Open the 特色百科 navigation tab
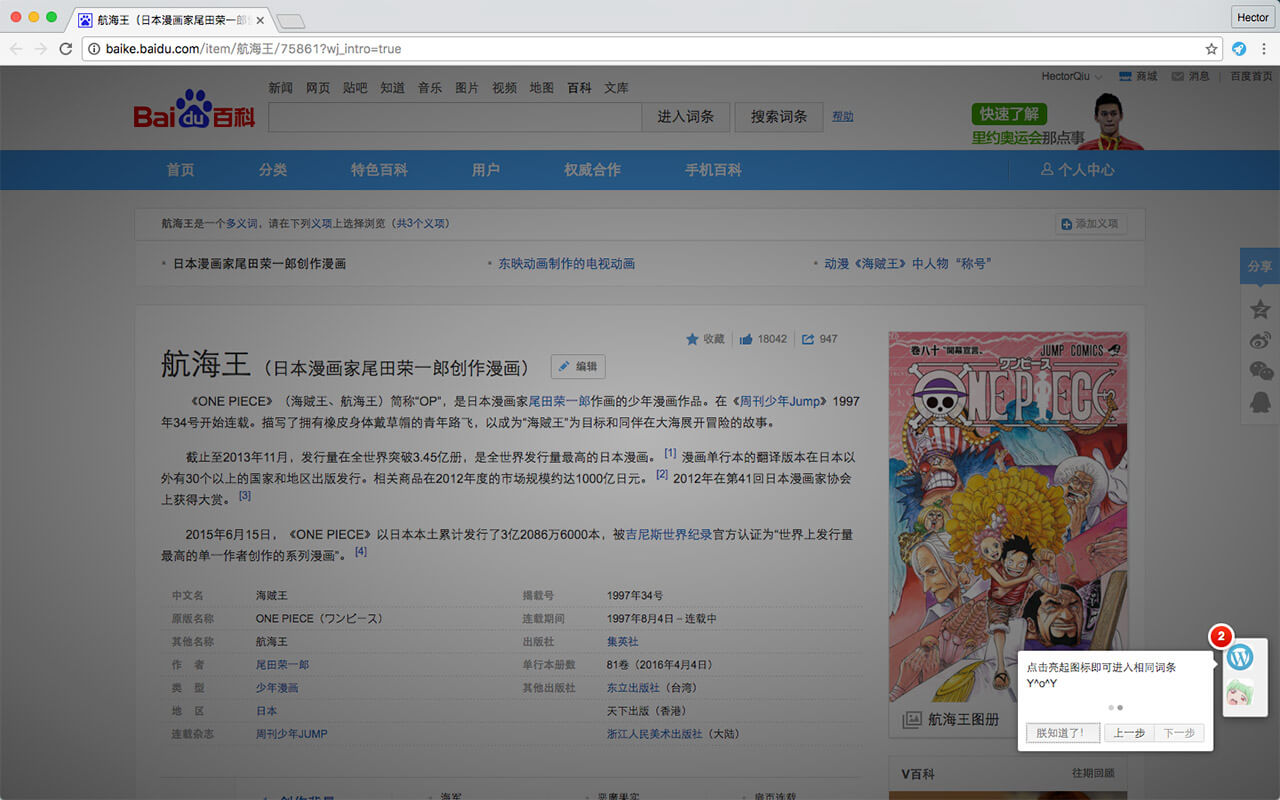Viewport: 1280px width, 800px height. [x=379, y=170]
